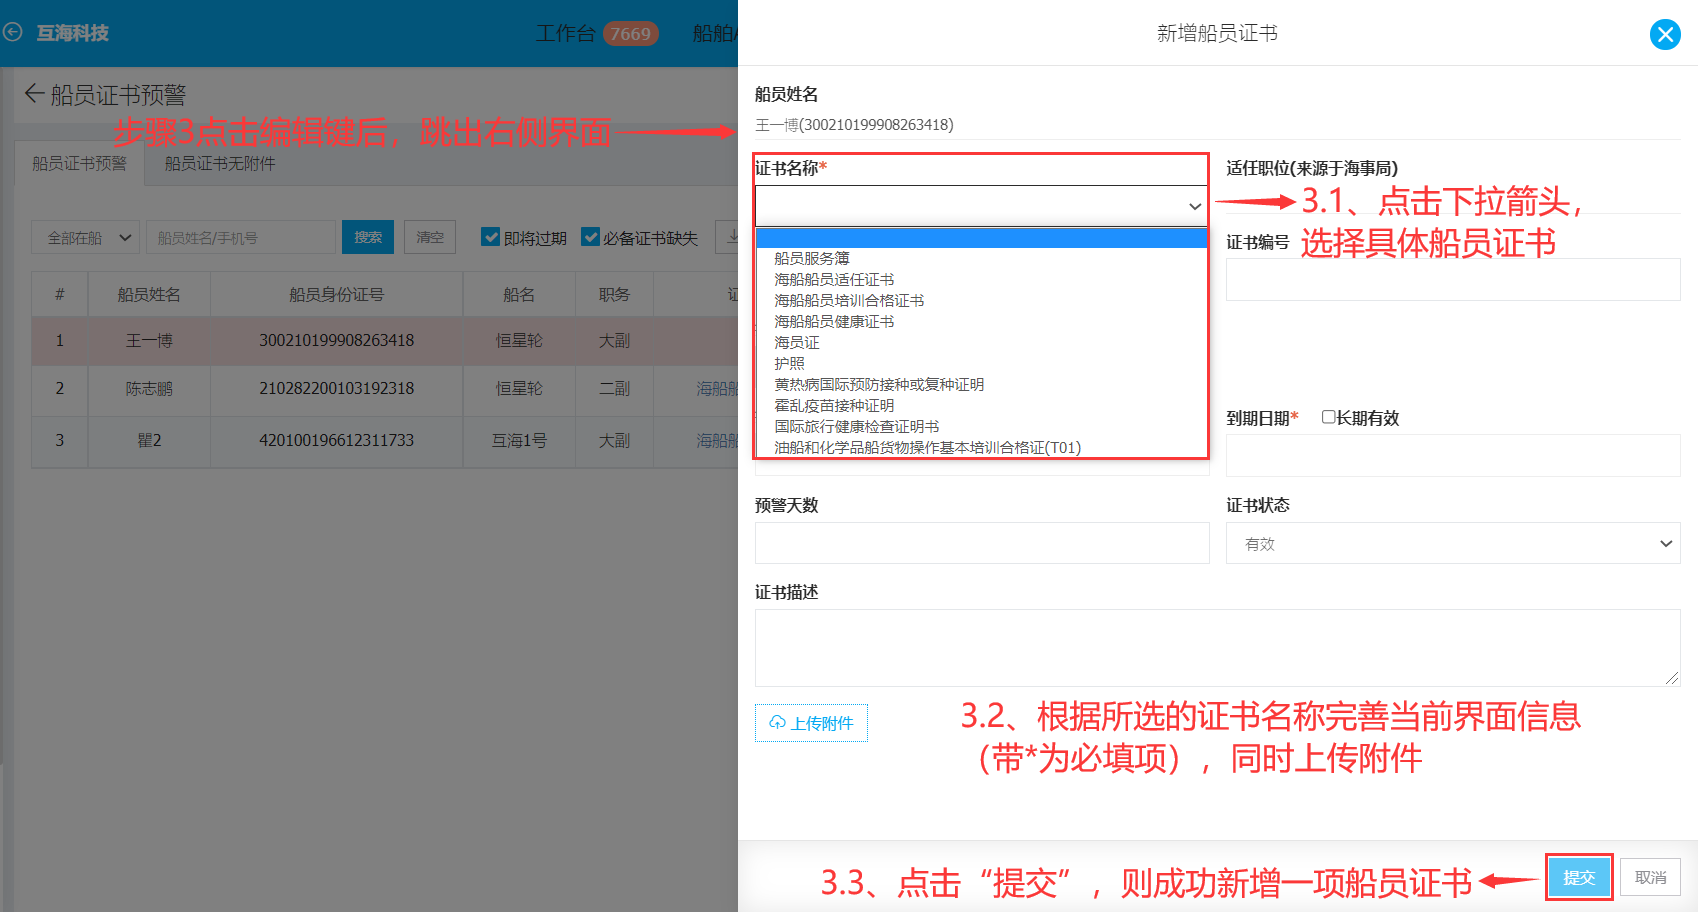Viewport: 1698px width, 912px height.
Task: Select 霍乱疫苗接种证明 option
Action: [x=834, y=405]
